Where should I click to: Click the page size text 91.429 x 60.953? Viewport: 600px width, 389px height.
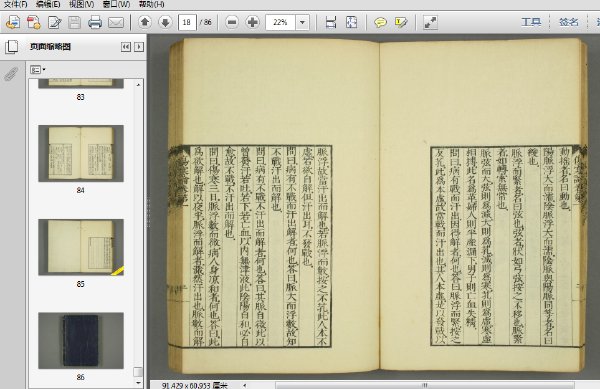coord(194,385)
